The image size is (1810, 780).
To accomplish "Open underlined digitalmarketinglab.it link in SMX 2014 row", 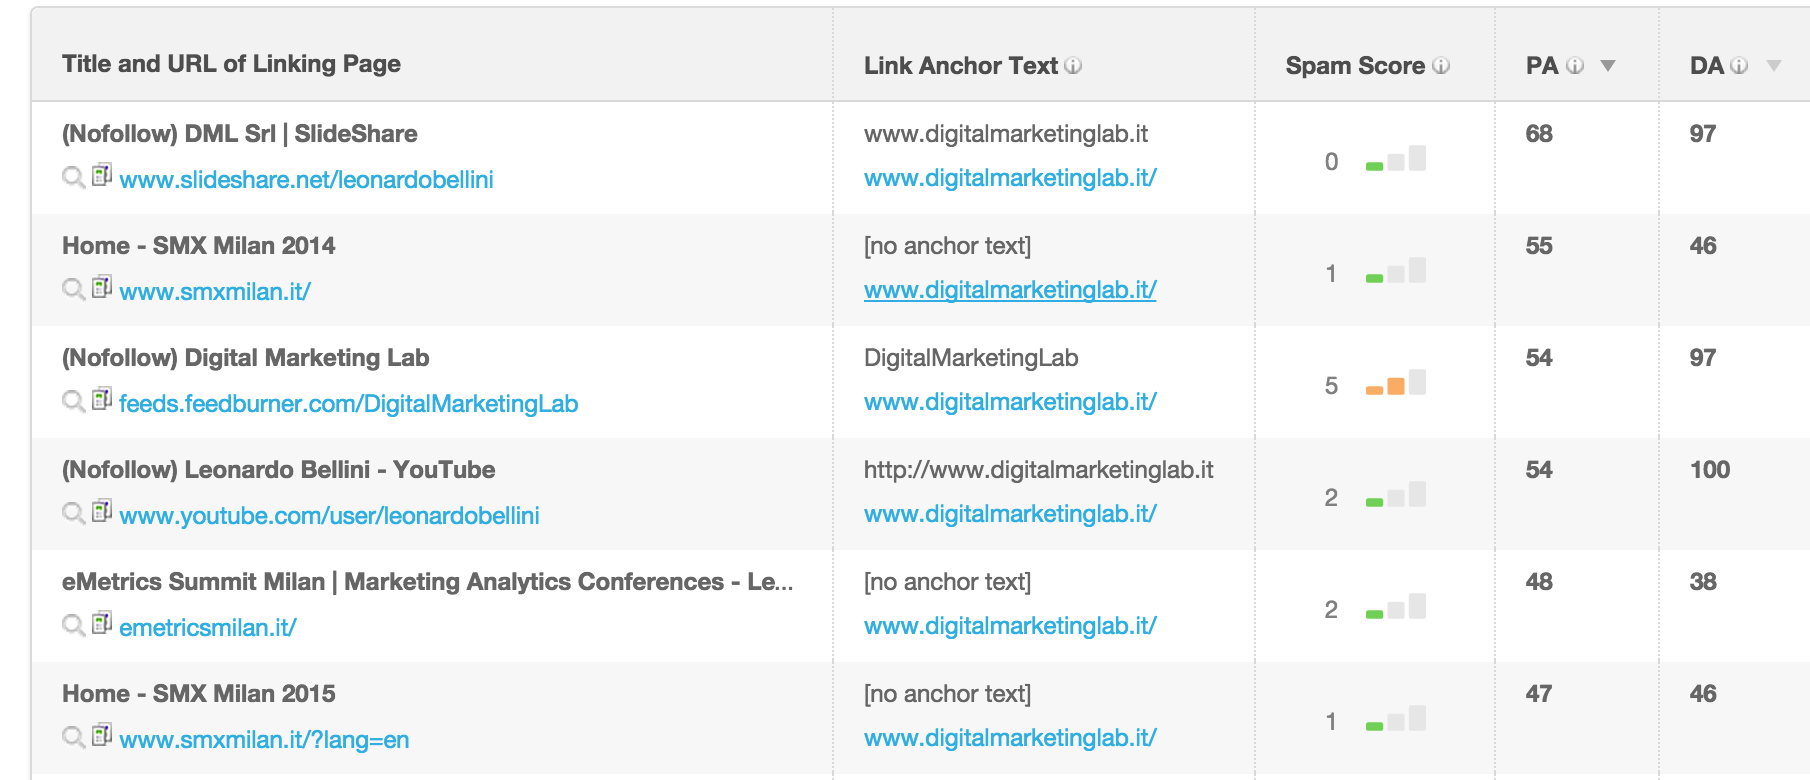I will pyautogui.click(x=1010, y=290).
